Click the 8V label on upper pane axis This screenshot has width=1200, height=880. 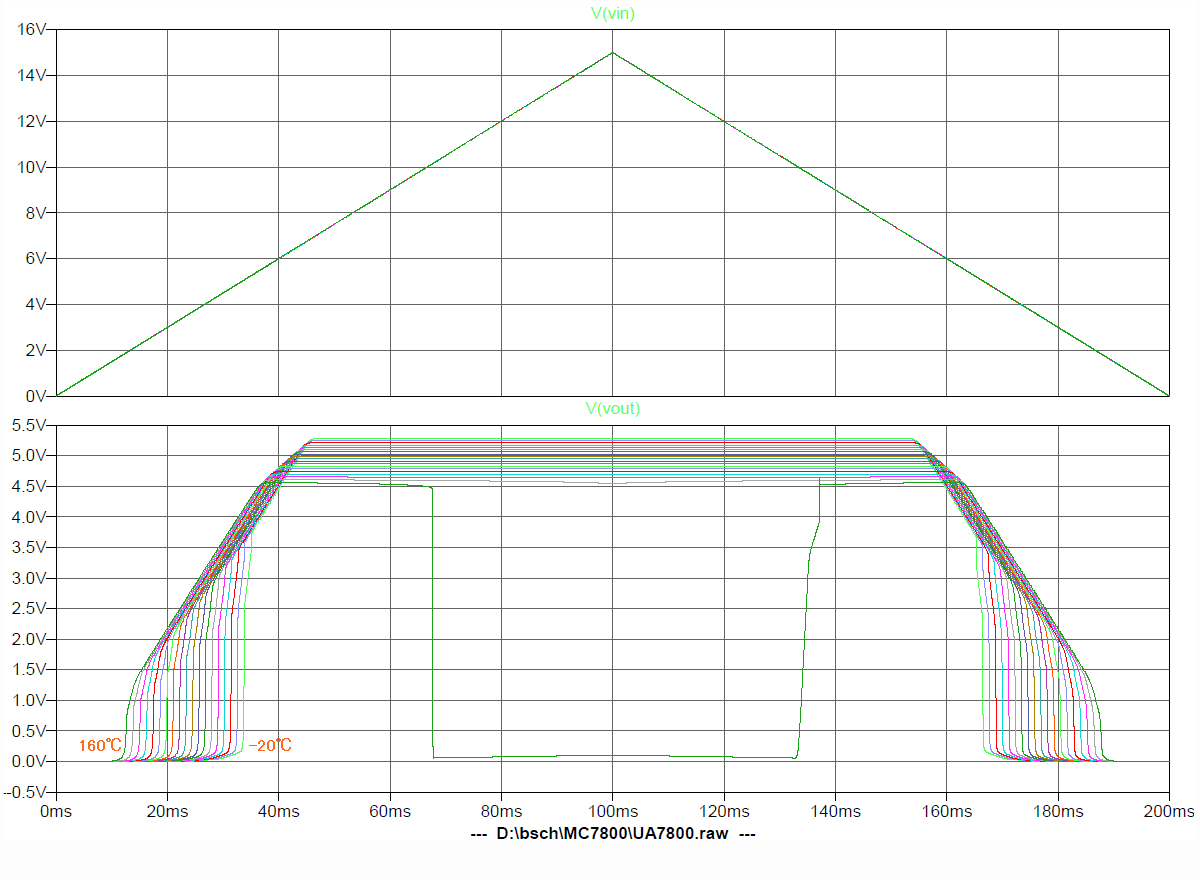[x=35, y=213]
